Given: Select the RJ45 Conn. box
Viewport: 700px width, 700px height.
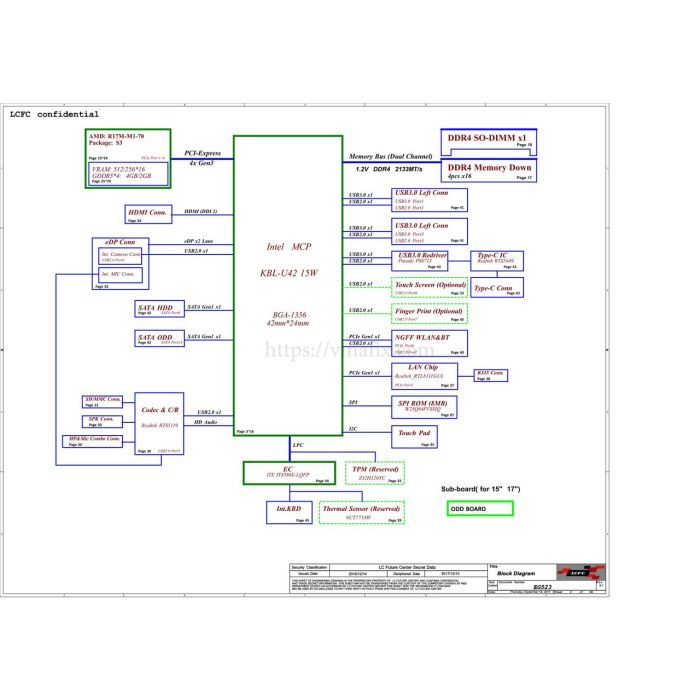Looking at the screenshot, I should click(x=491, y=375).
